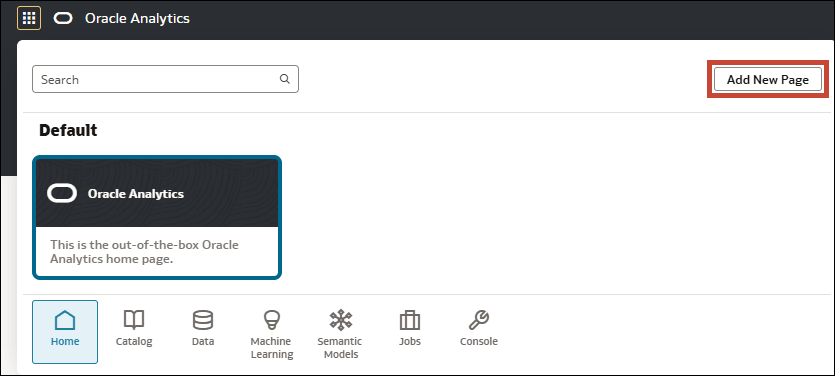Click the out-of-the-box home page description text
Image resolution: width=835 pixels, height=376 pixels.
tap(144, 252)
